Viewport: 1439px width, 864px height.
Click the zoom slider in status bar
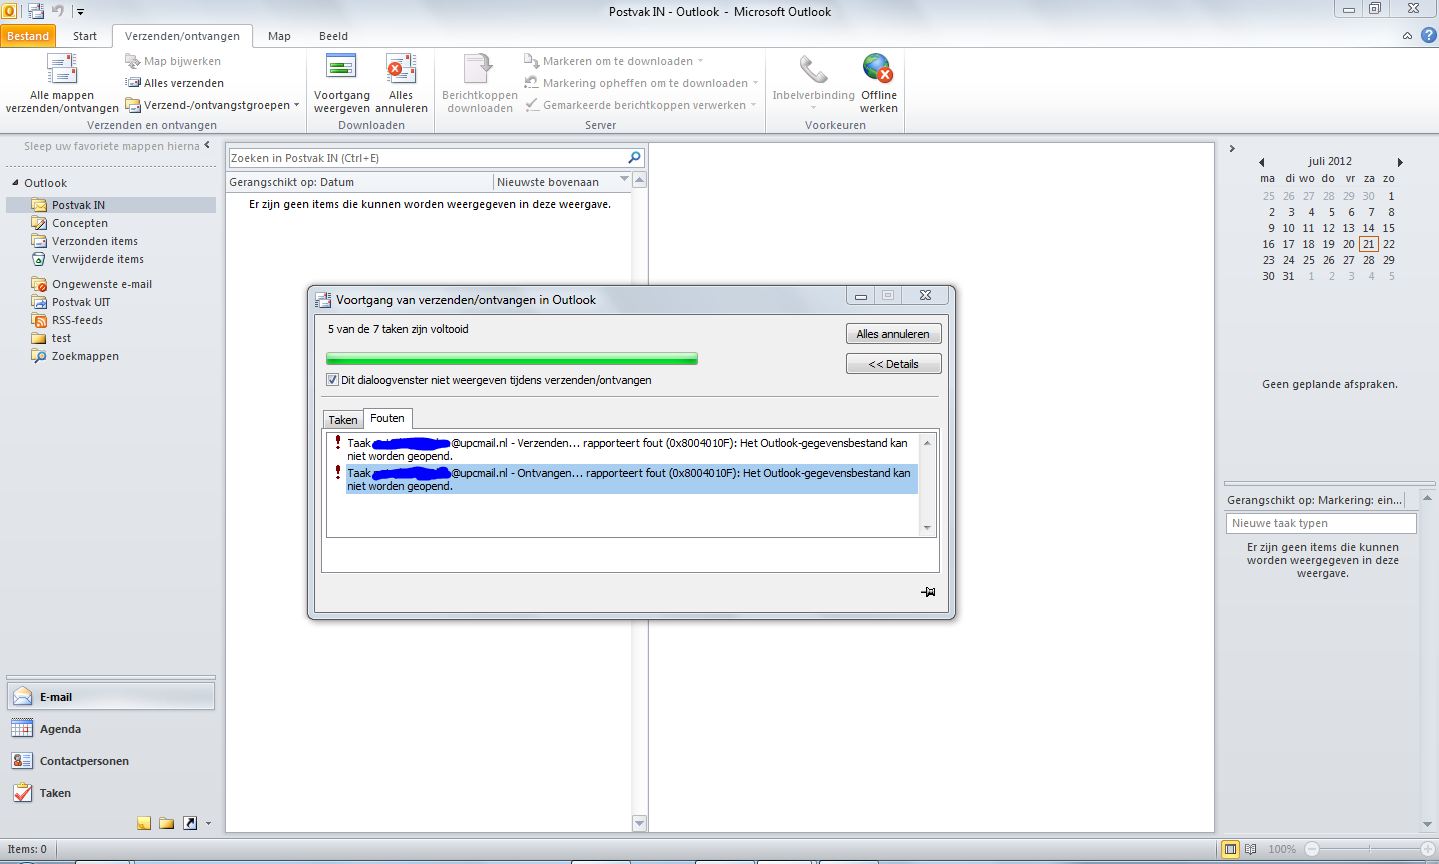pos(1370,849)
